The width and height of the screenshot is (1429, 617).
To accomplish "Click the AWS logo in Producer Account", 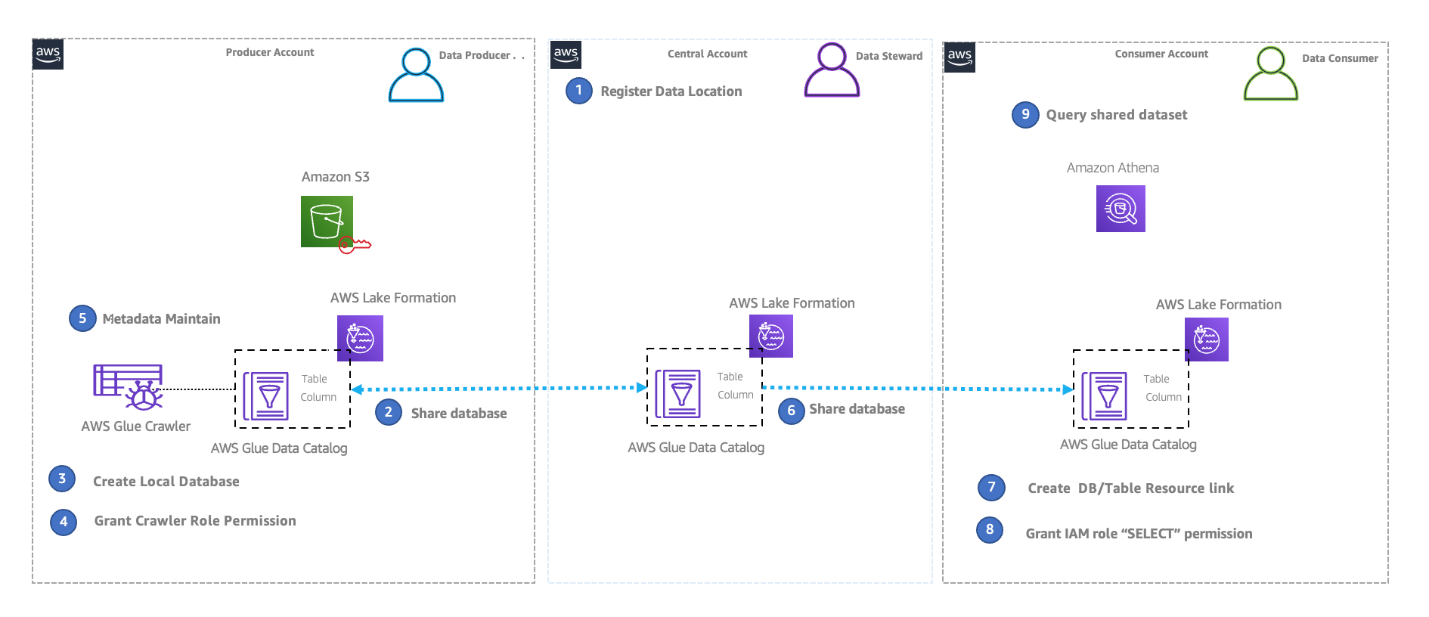I will (46, 55).
